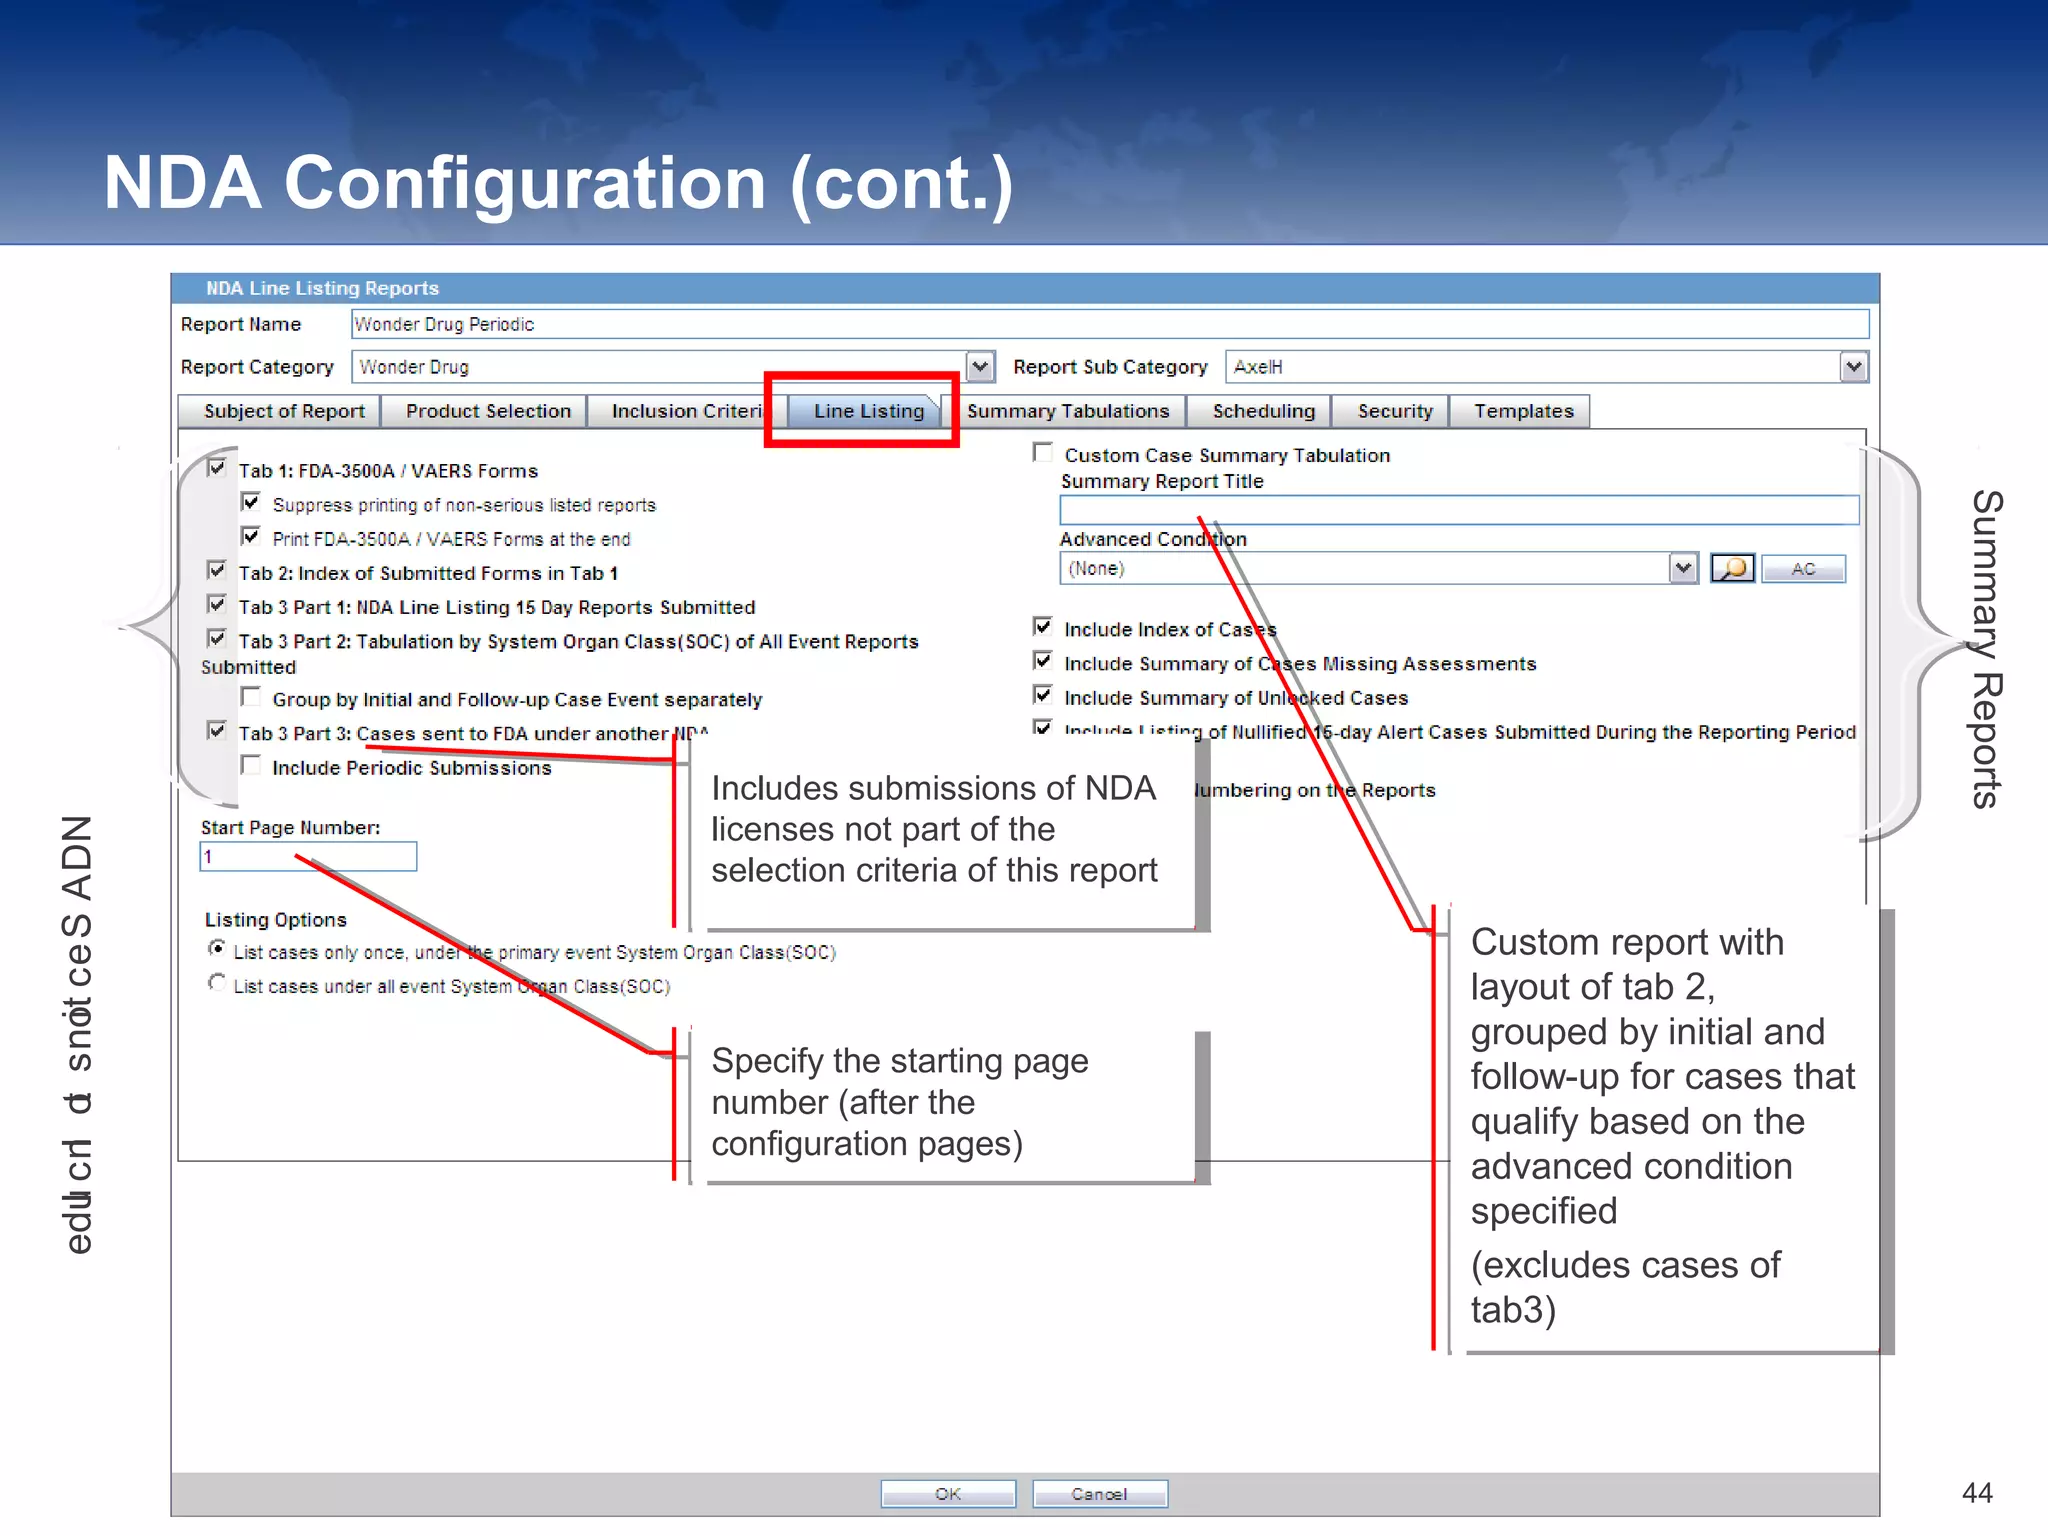Viewport: 2048px width, 1536px height.
Task: Click the Advanced Condition lookup magnifier icon
Action: [1732, 568]
